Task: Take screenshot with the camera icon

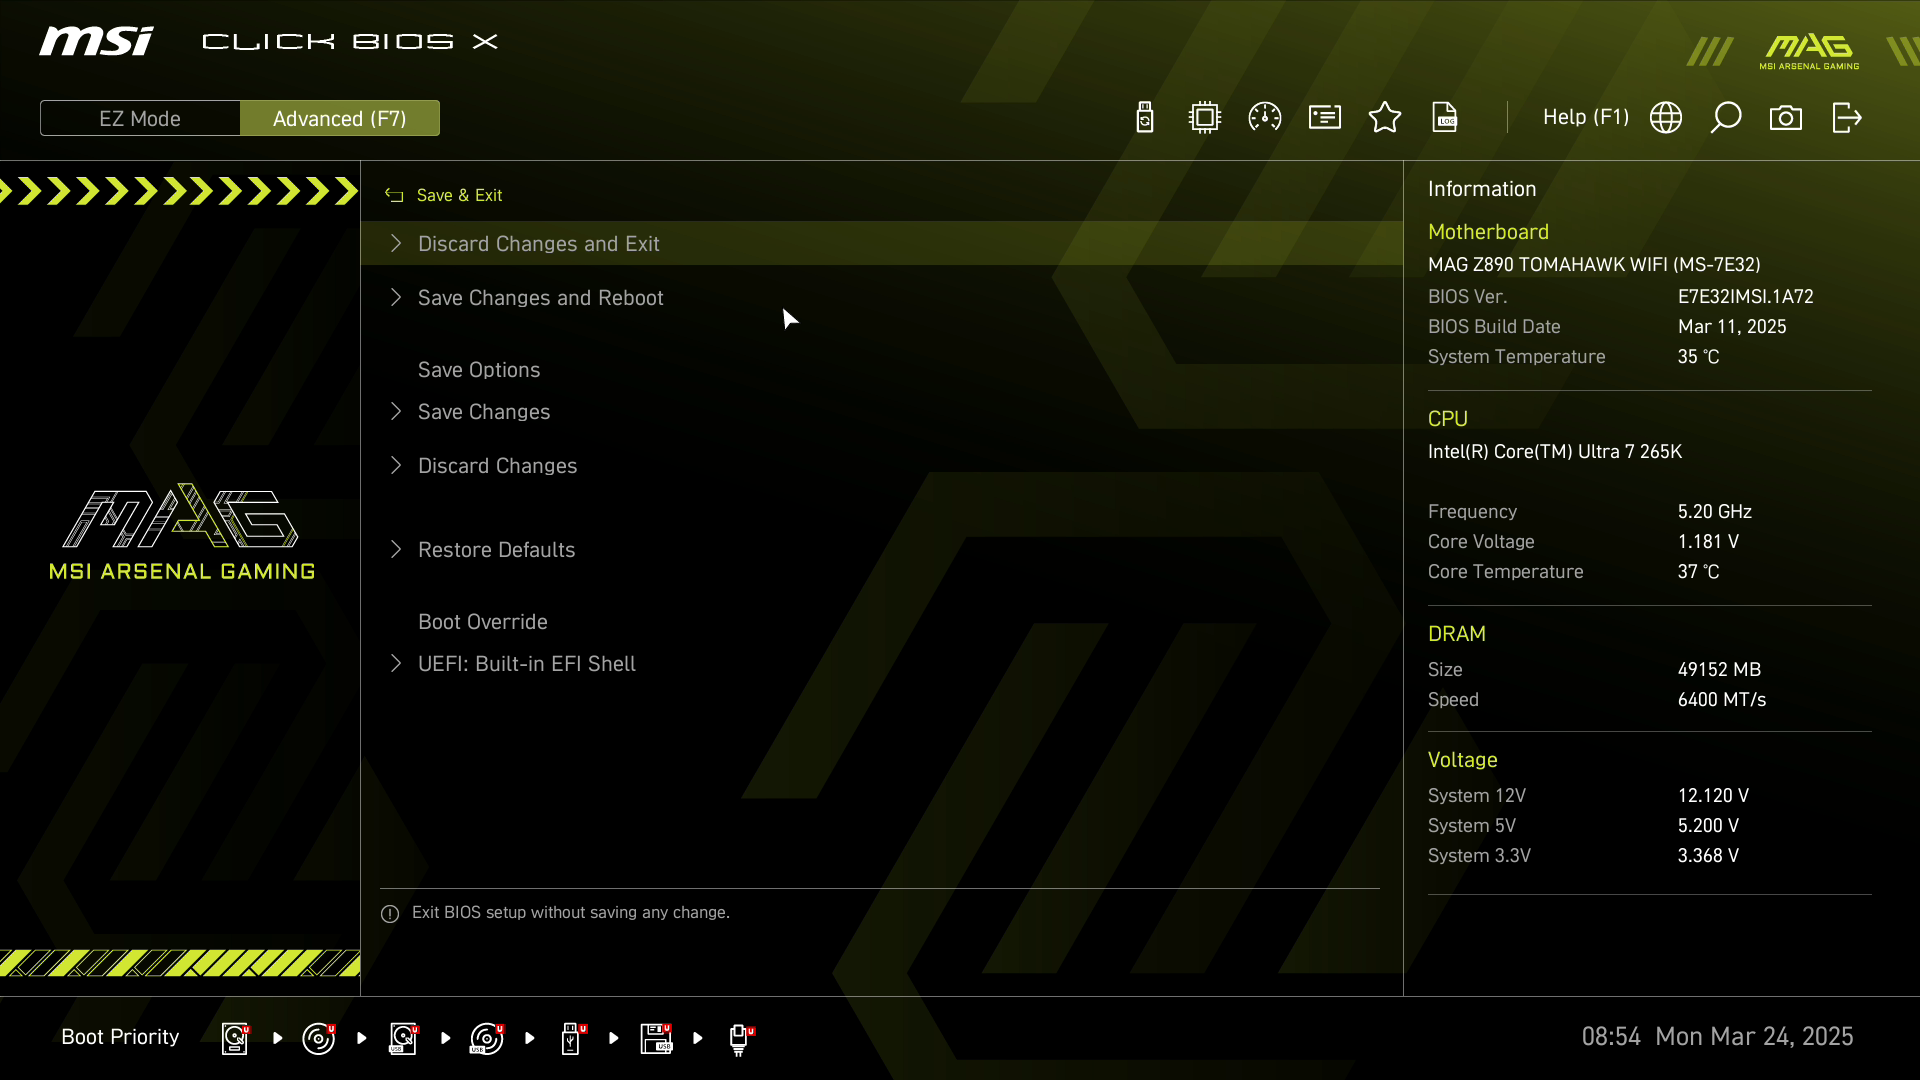Action: point(1786,118)
